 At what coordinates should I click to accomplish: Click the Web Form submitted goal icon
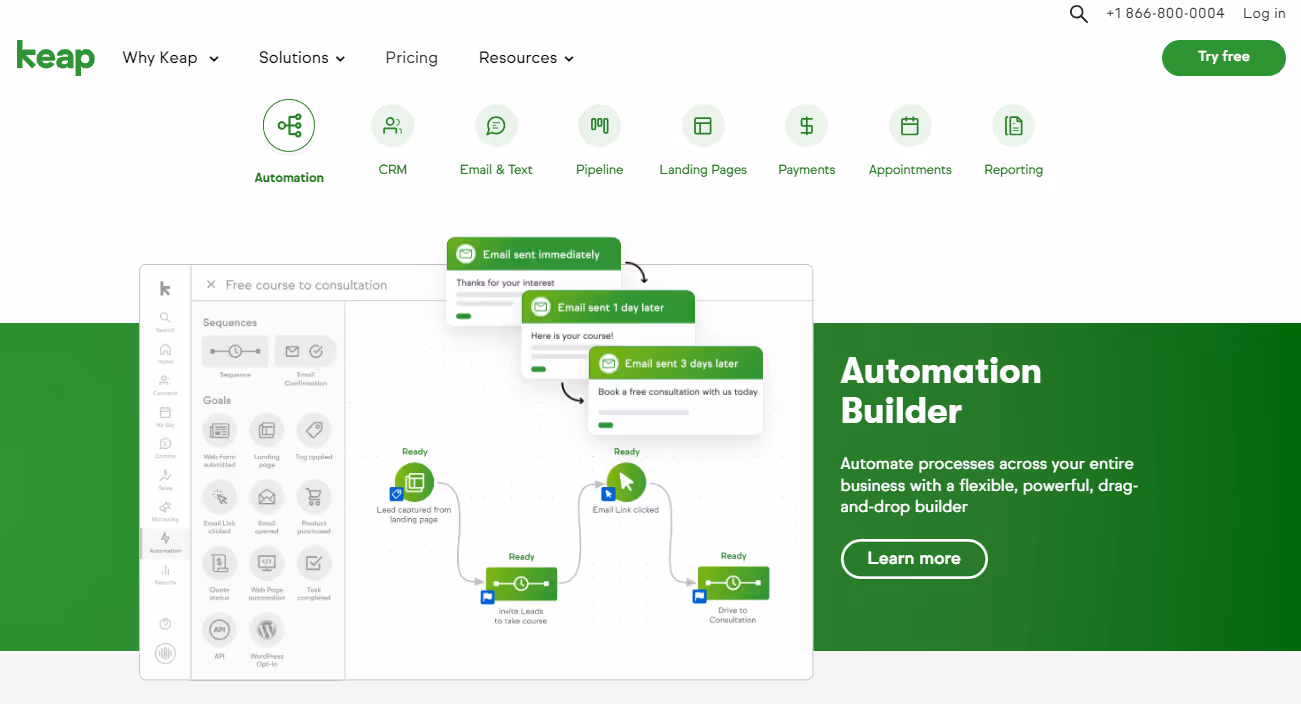tap(220, 431)
